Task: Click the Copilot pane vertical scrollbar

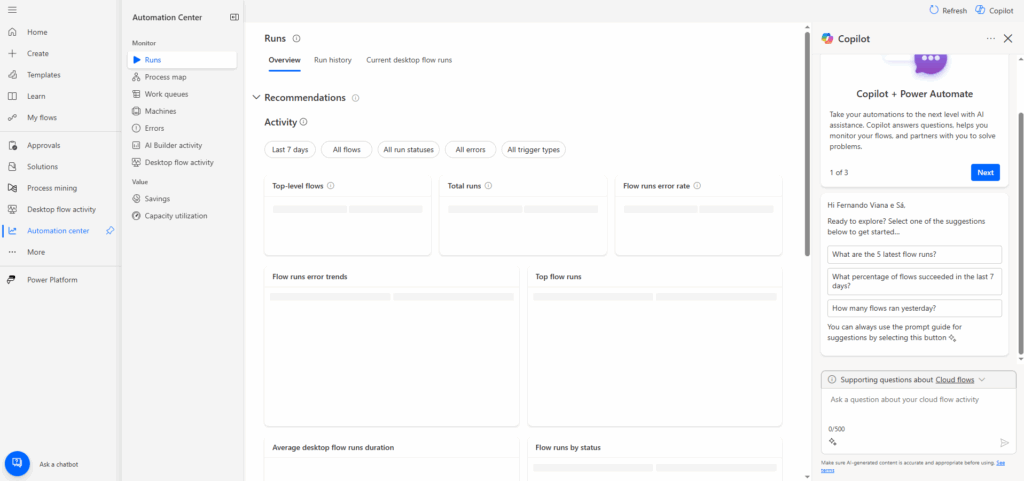Action: [x=1020, y=230]
